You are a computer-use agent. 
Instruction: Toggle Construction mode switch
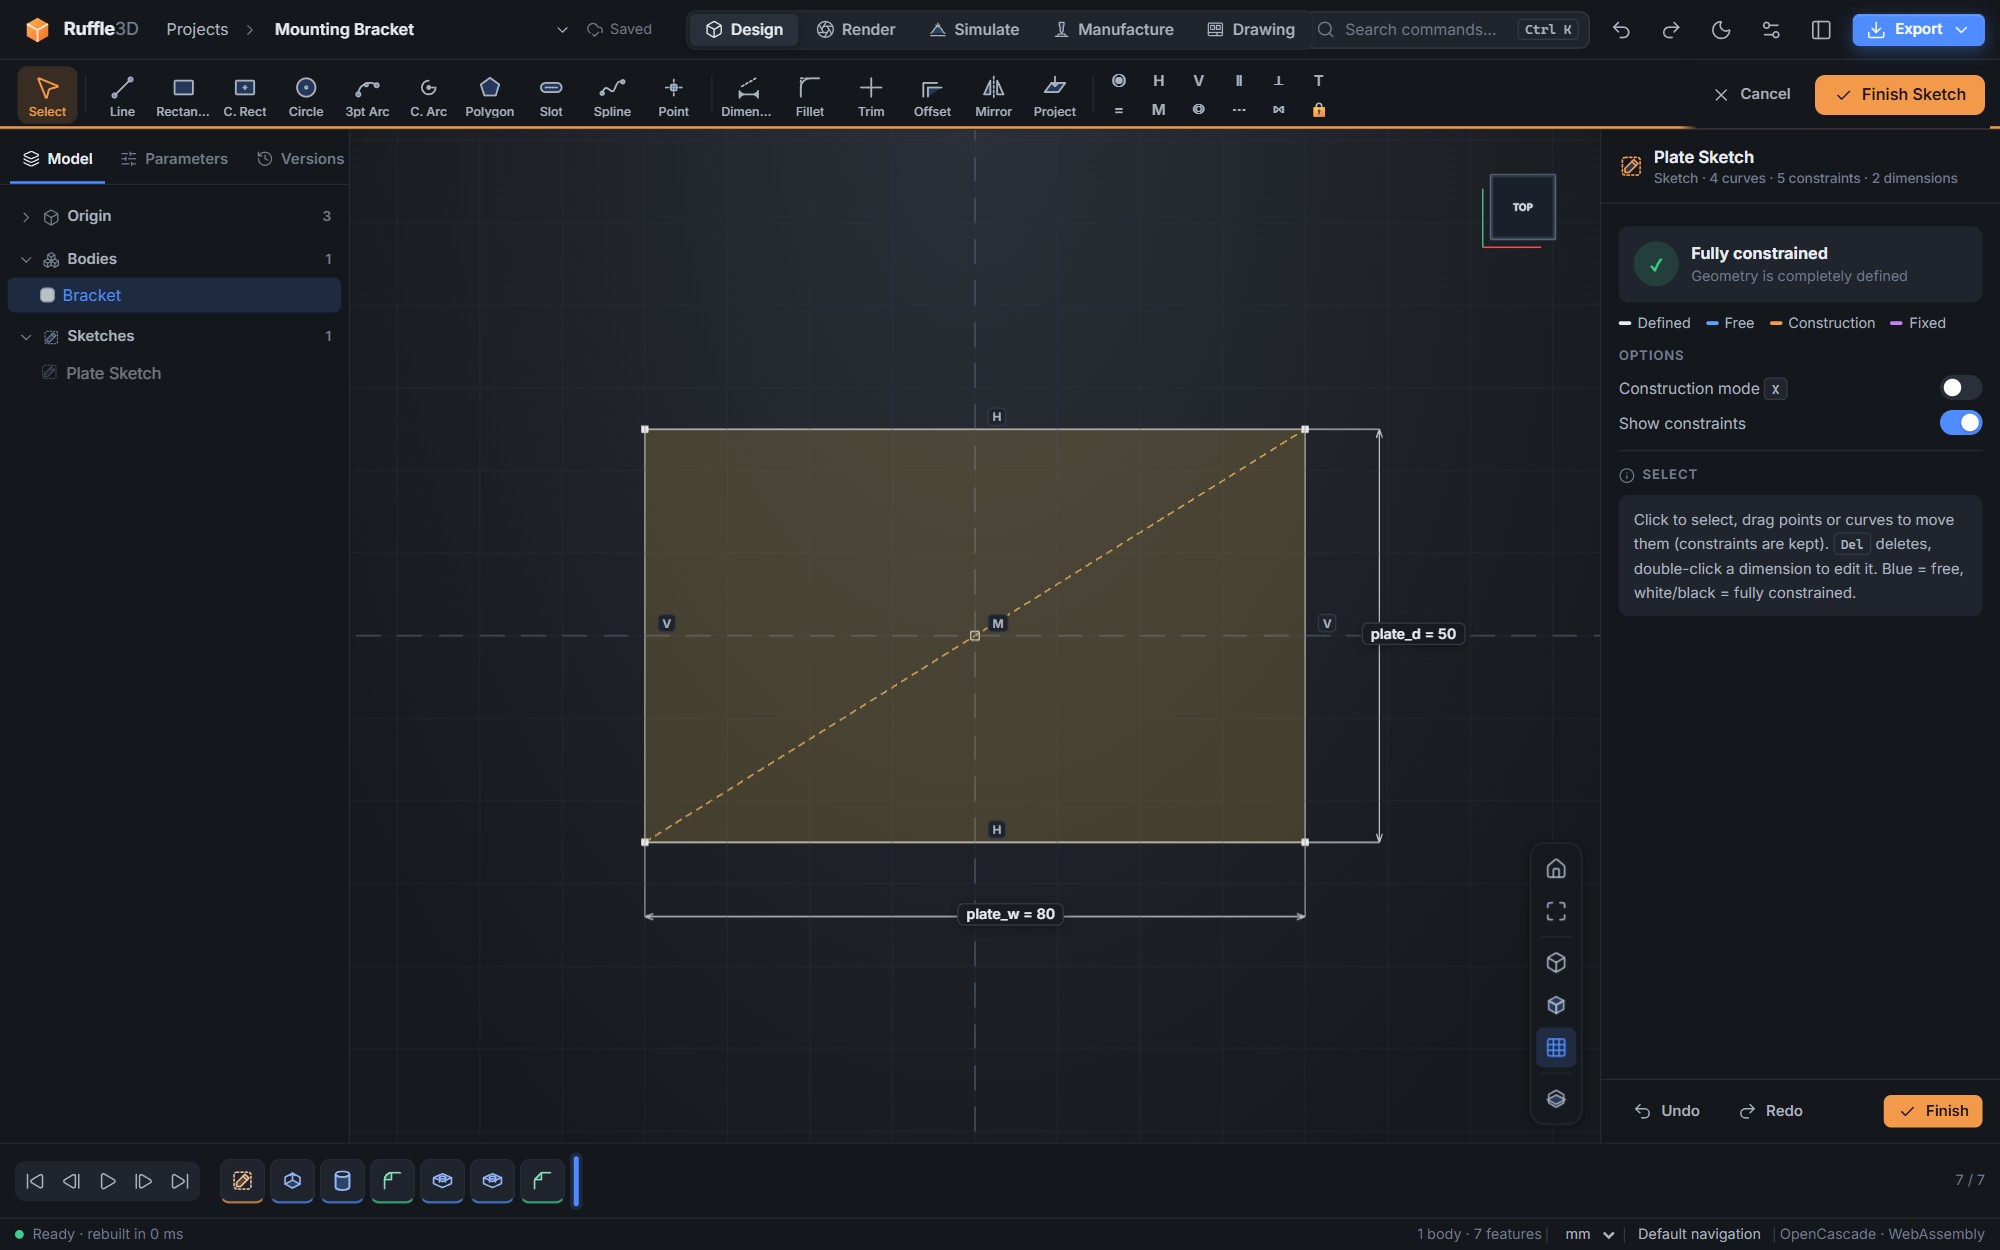coord(1960,388)
